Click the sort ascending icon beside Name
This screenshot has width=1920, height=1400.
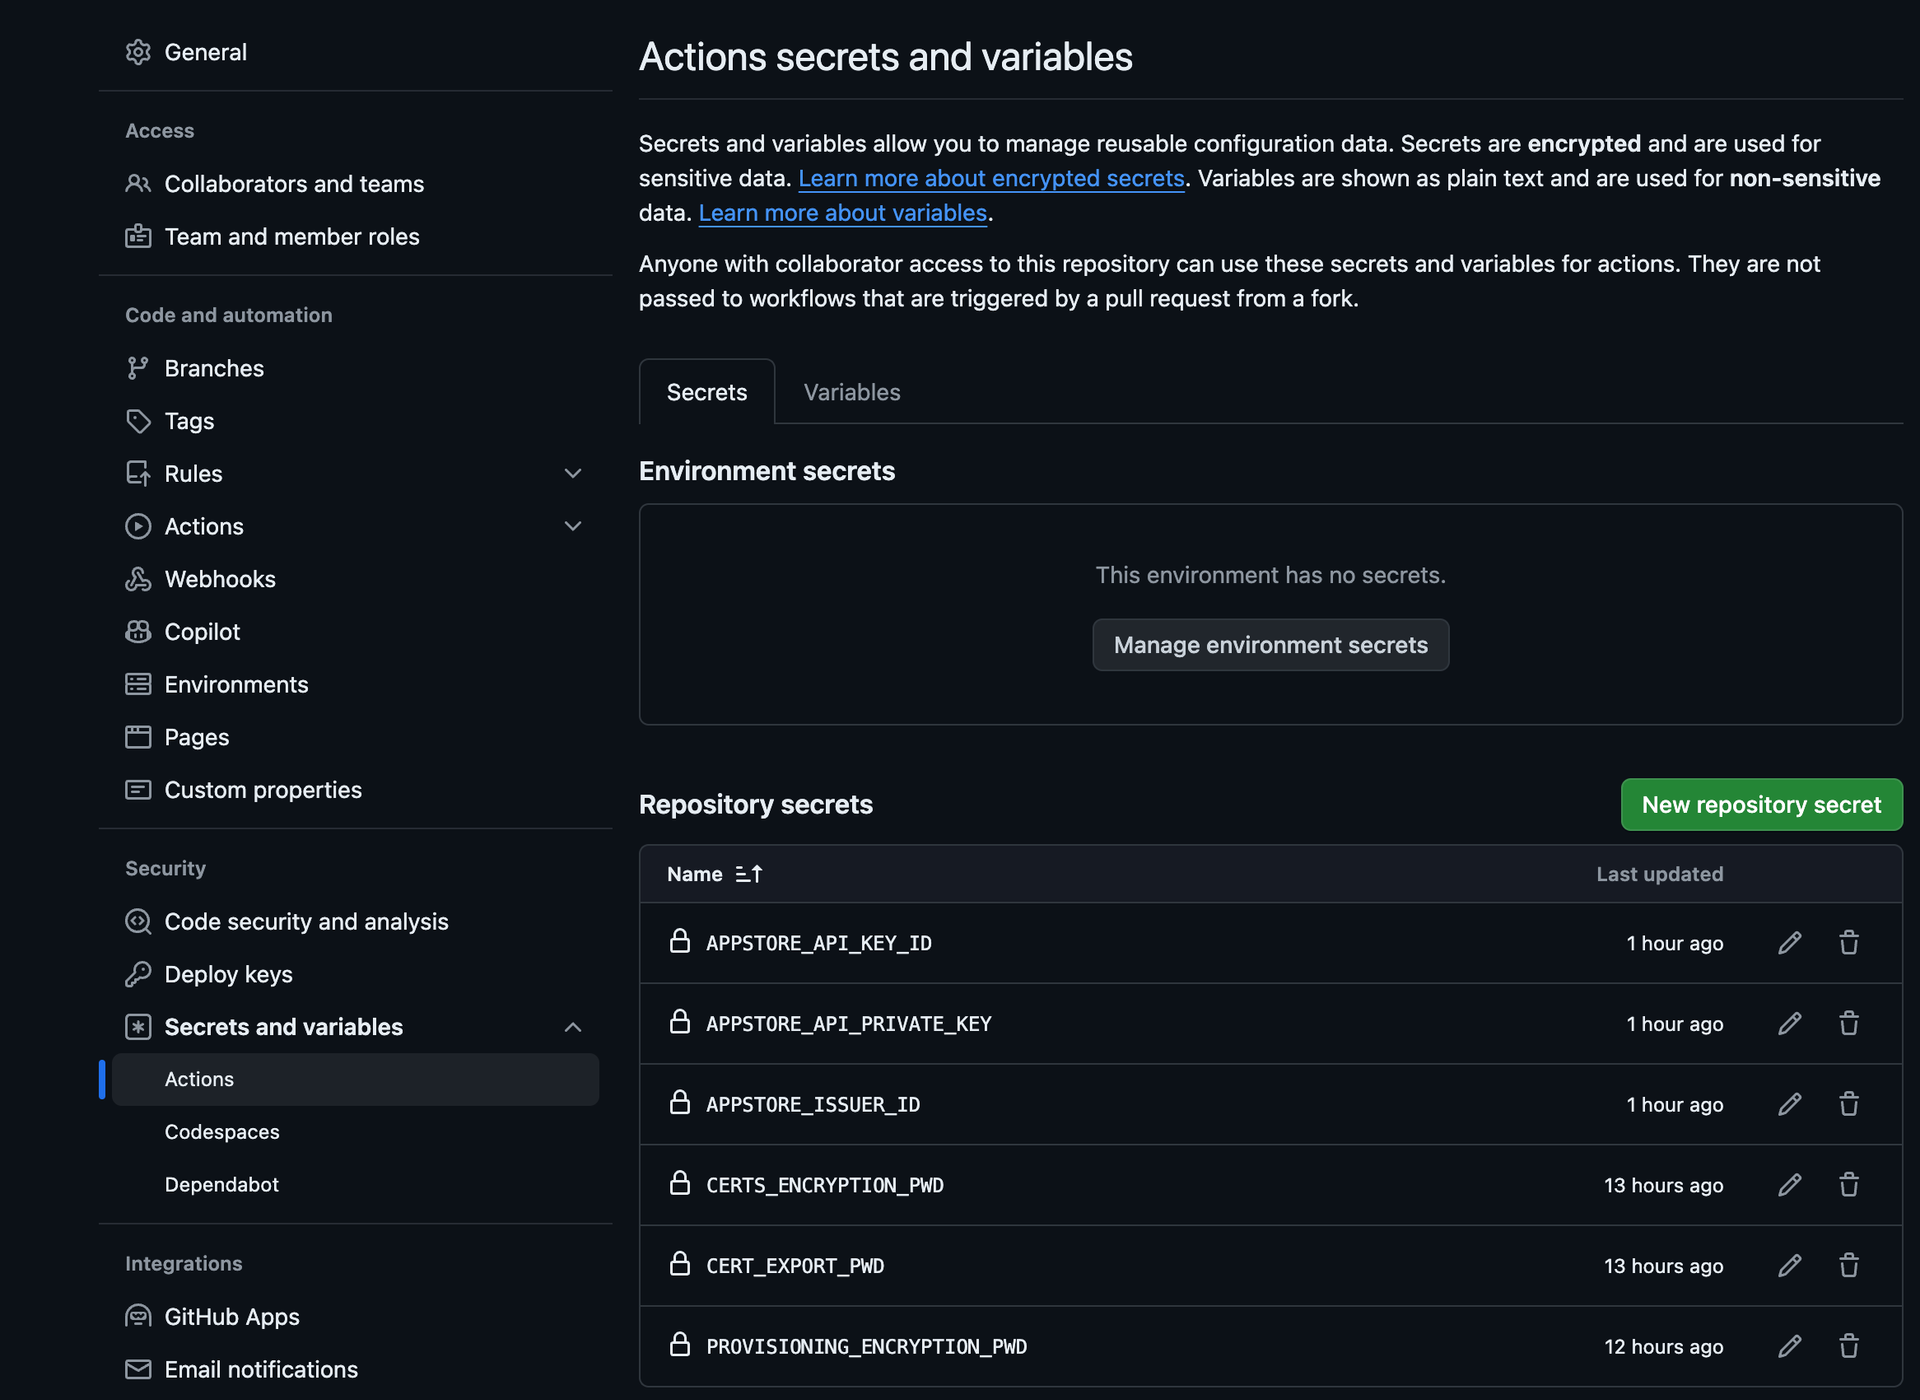pyautogui.click(x=749, y=874)
